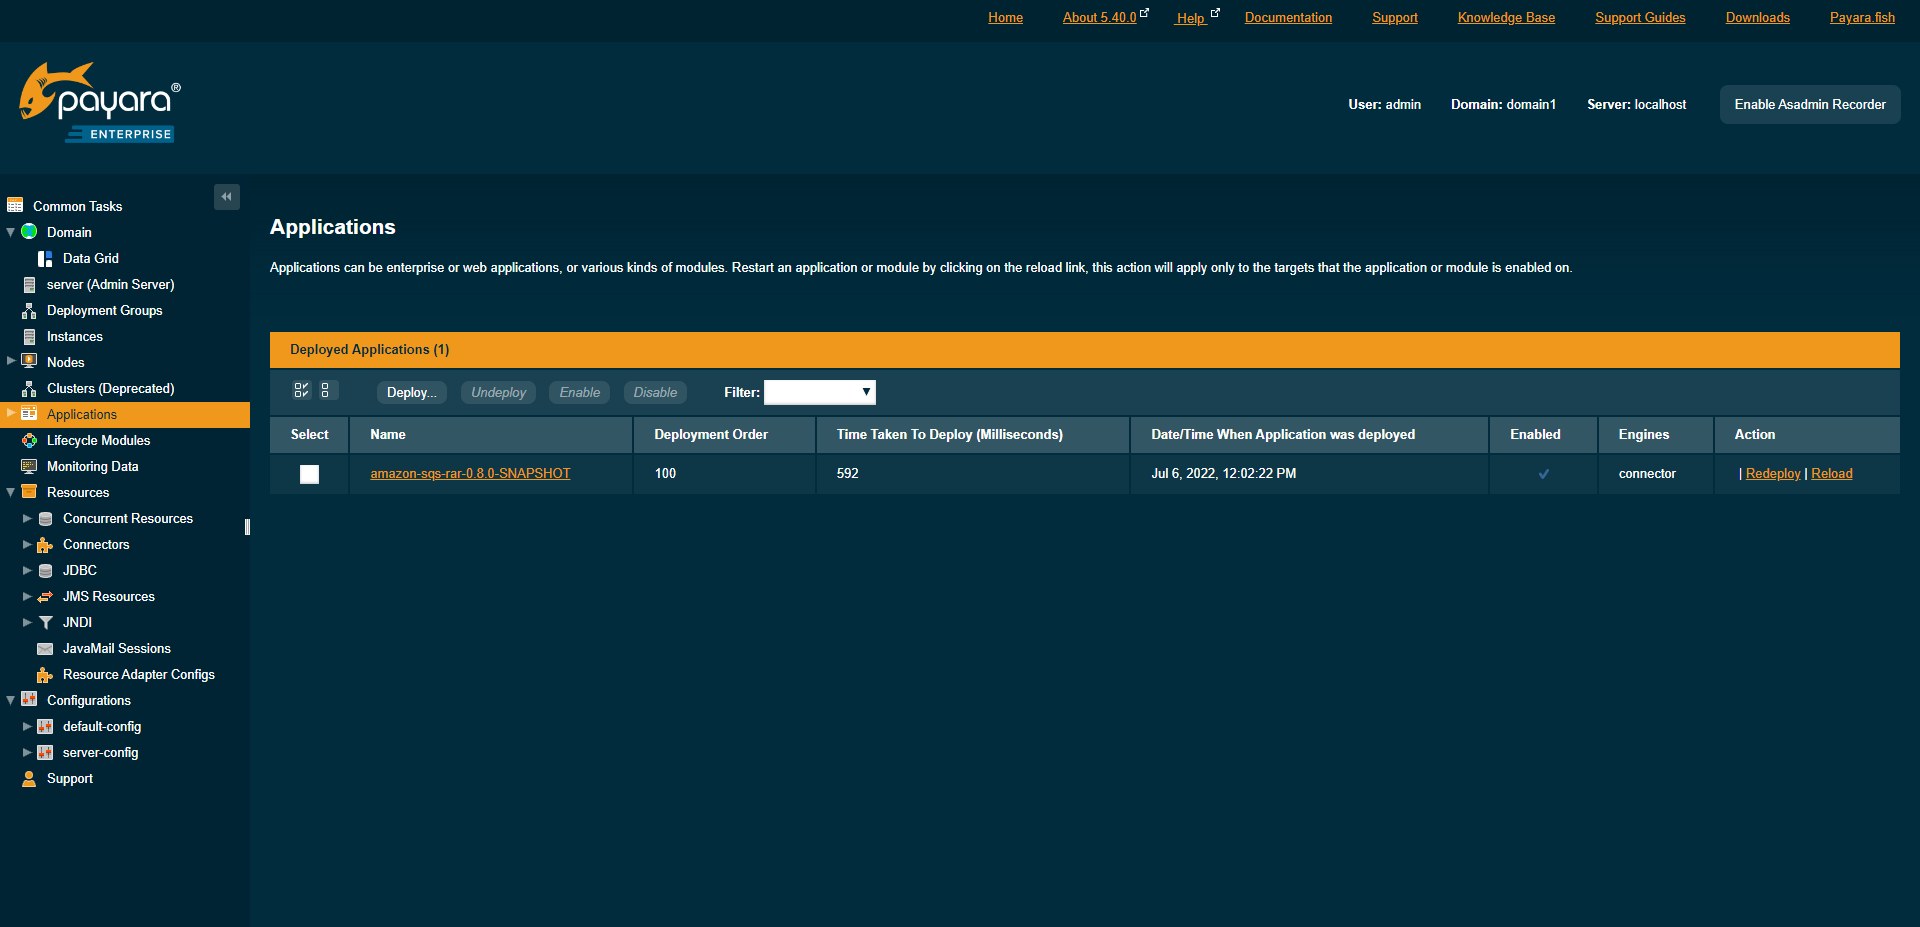Open Resource Adapter Configs
The width and height of the screenshot is (1920, 927).
(139, 674)
